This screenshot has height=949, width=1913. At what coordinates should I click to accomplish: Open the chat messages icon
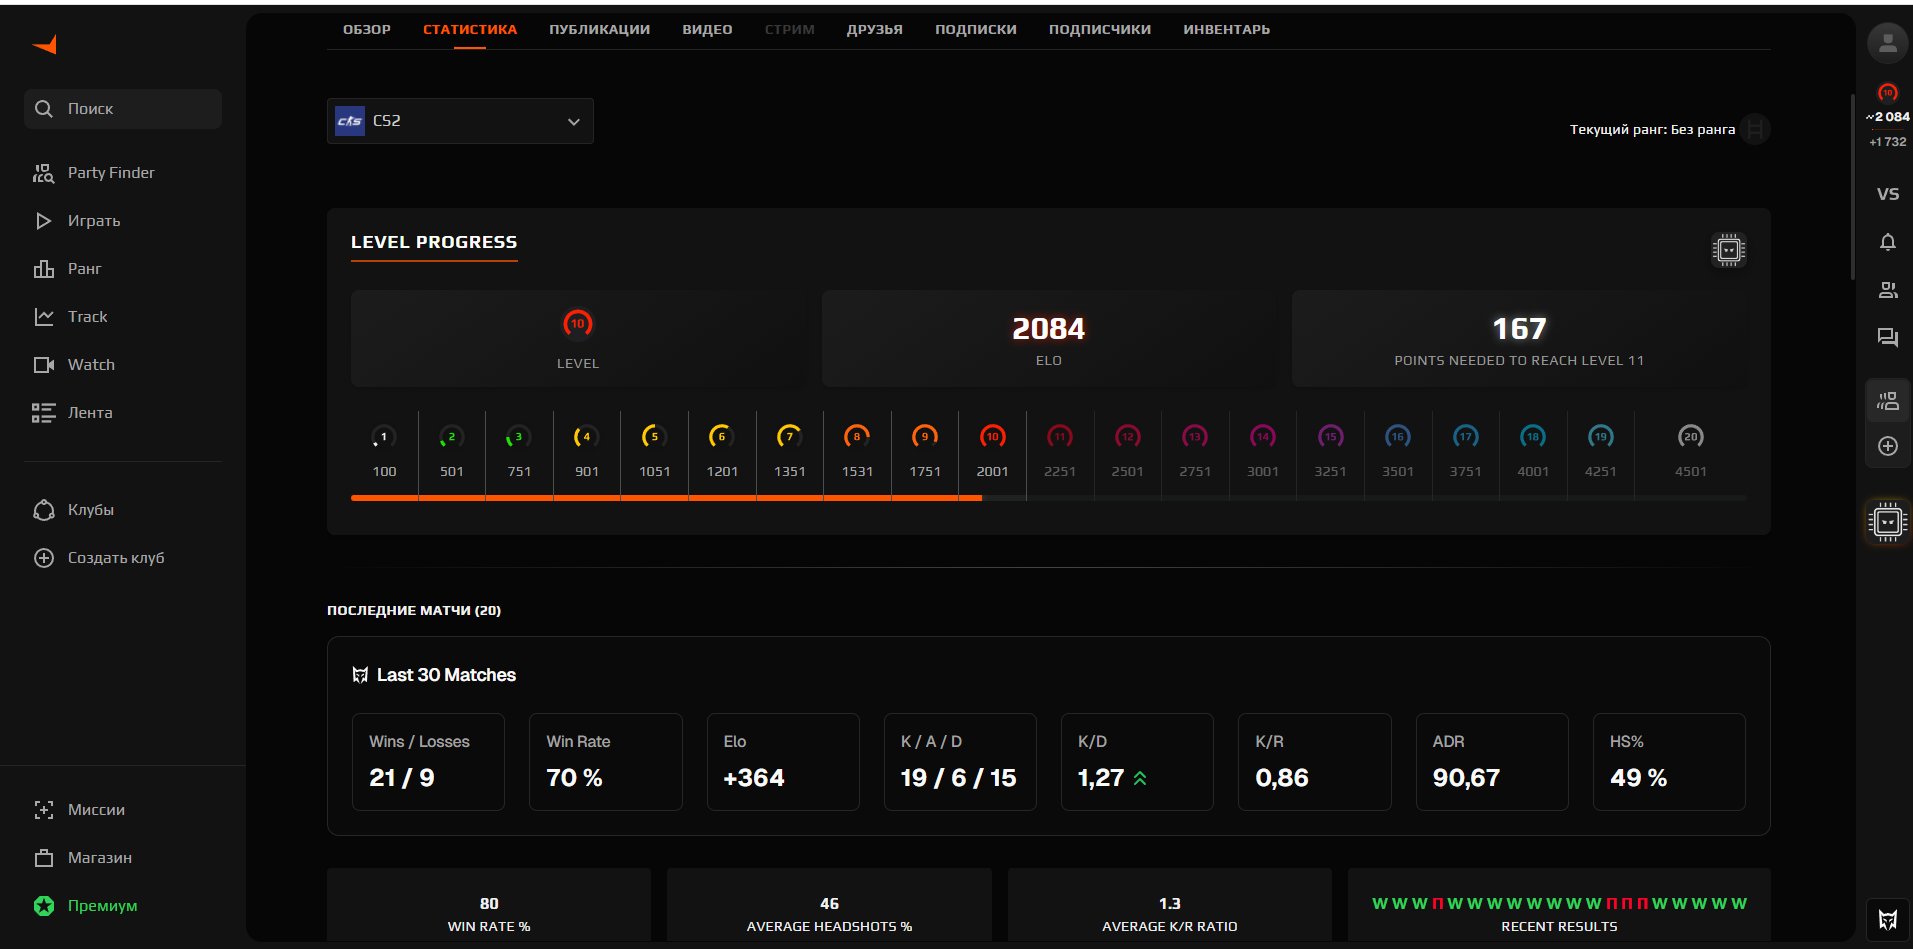click(1887, 338)
